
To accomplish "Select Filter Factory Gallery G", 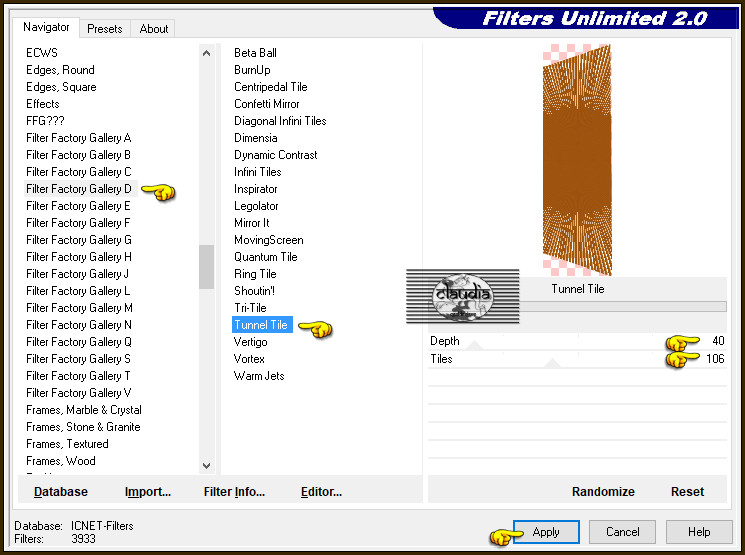I will [x=79, y=240].
